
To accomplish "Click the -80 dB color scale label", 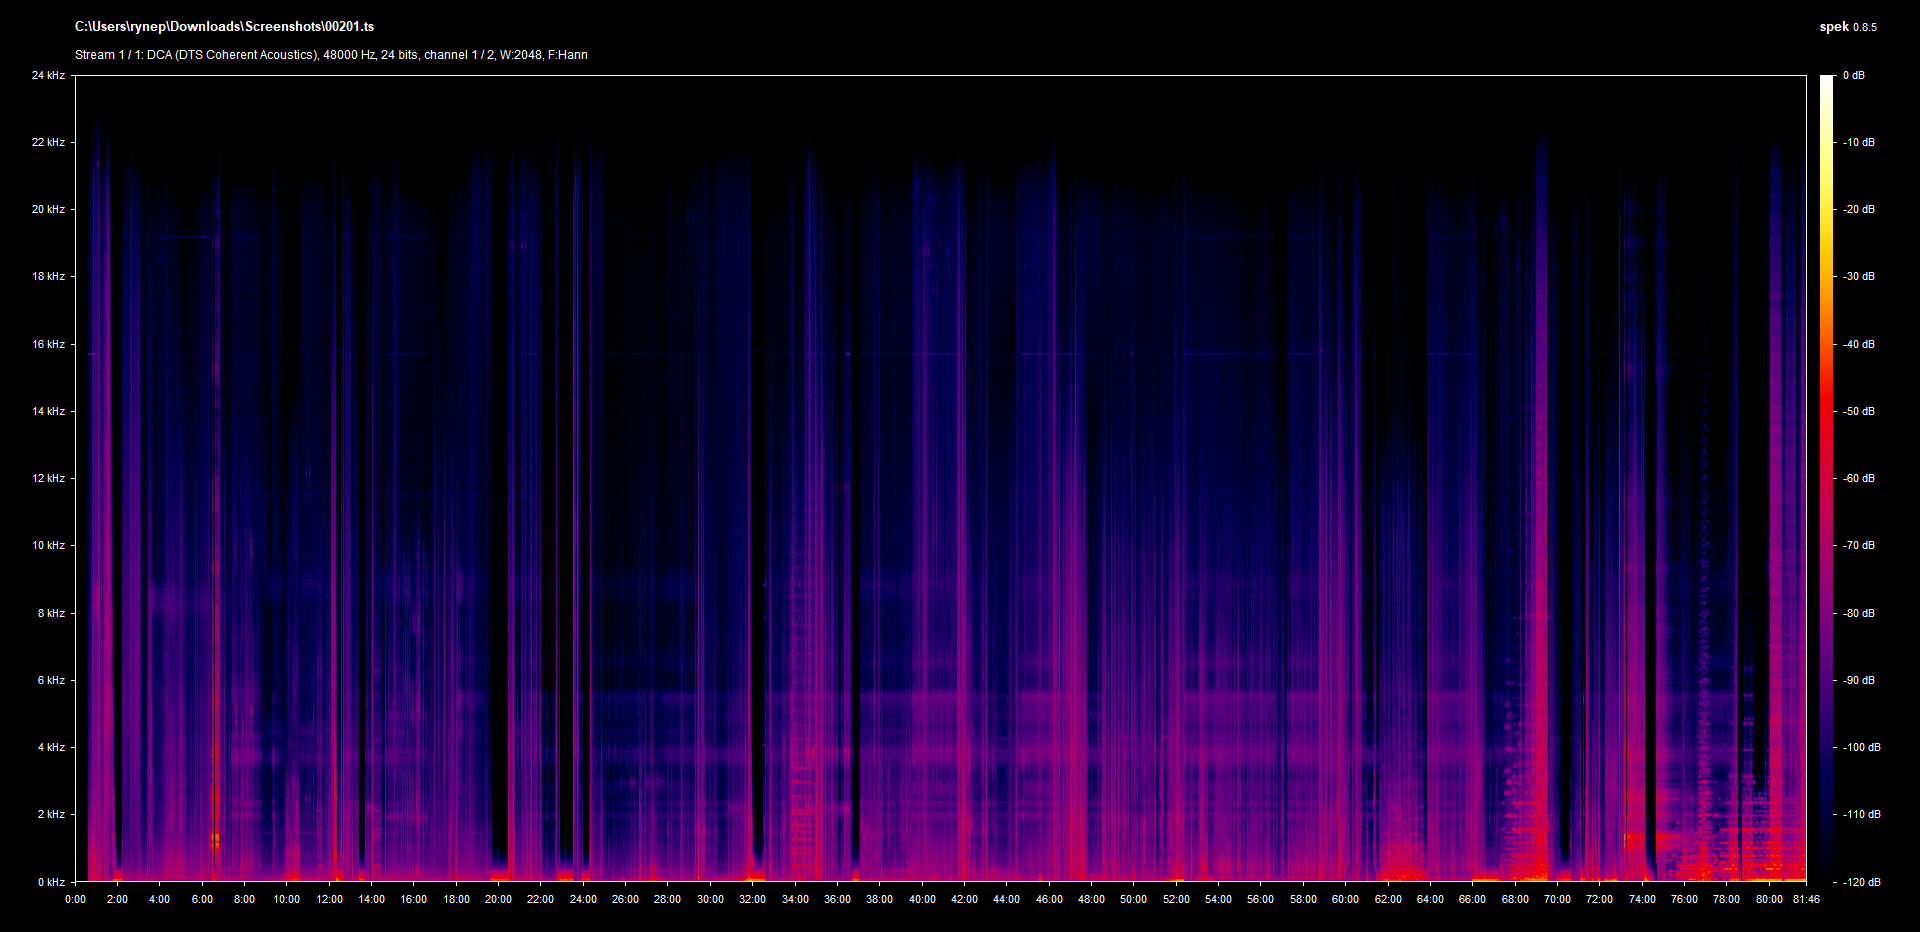I will coord(1859,613).
